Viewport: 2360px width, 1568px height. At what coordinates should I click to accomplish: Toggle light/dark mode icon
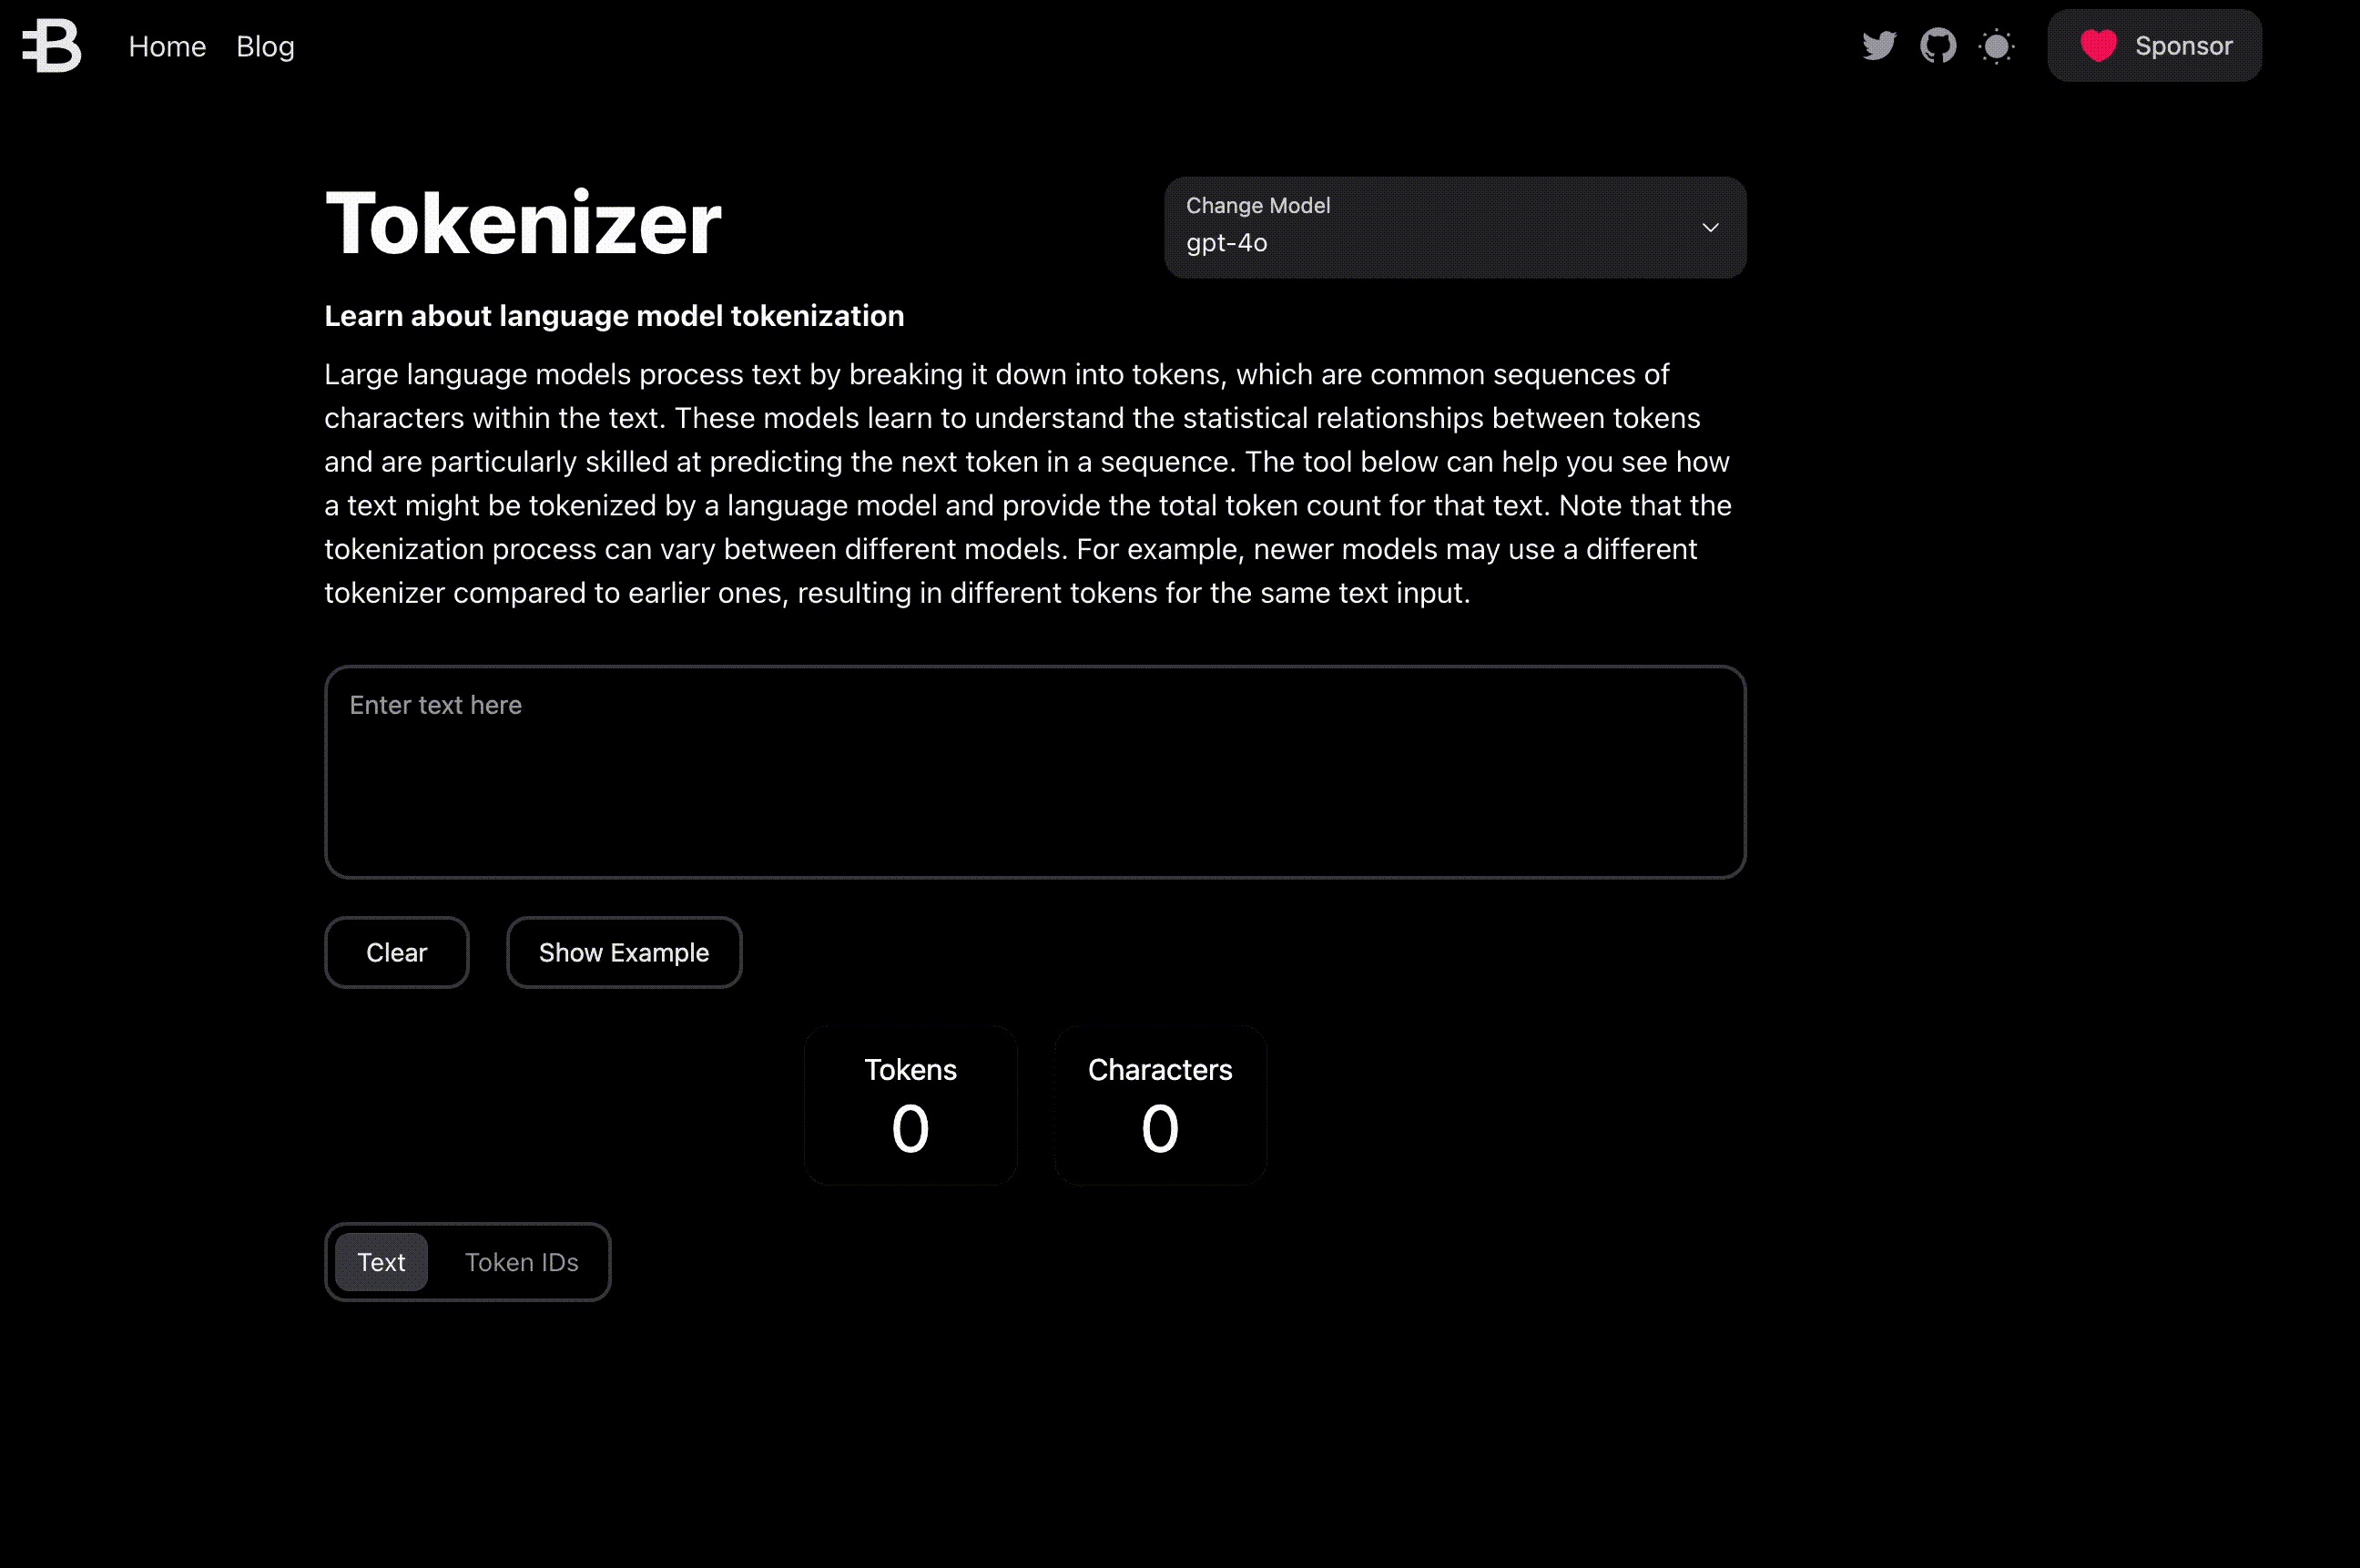coord(1998,46)
